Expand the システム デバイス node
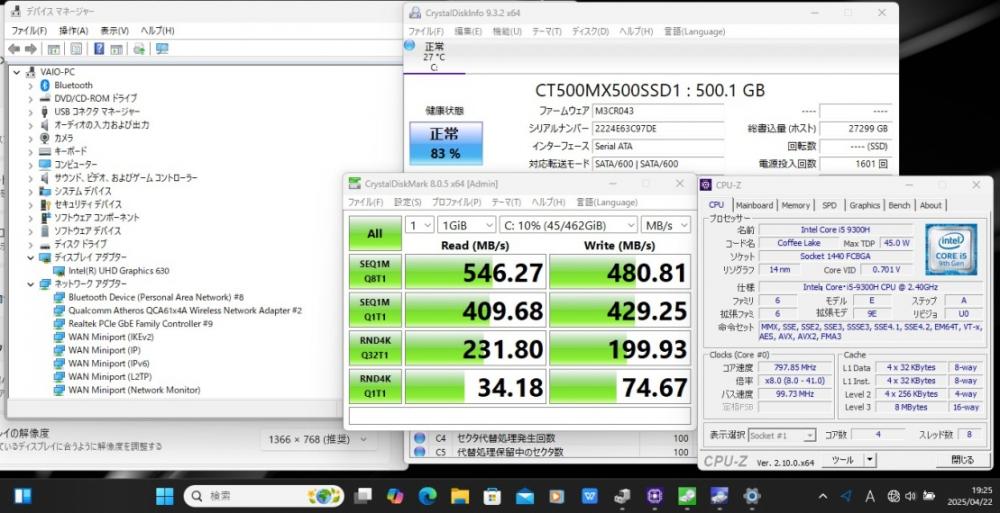 click(30, 191)
